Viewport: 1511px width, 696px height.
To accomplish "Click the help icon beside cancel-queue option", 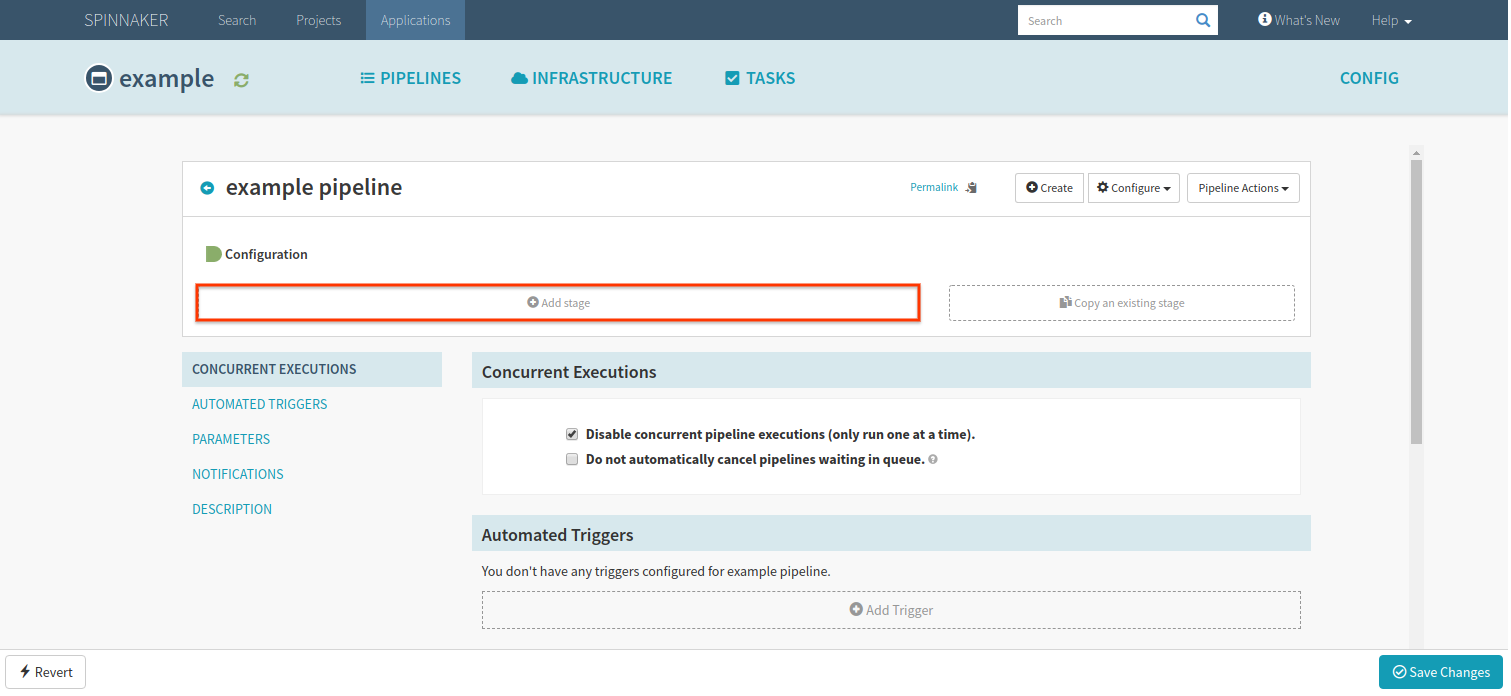I will [933, 460].
